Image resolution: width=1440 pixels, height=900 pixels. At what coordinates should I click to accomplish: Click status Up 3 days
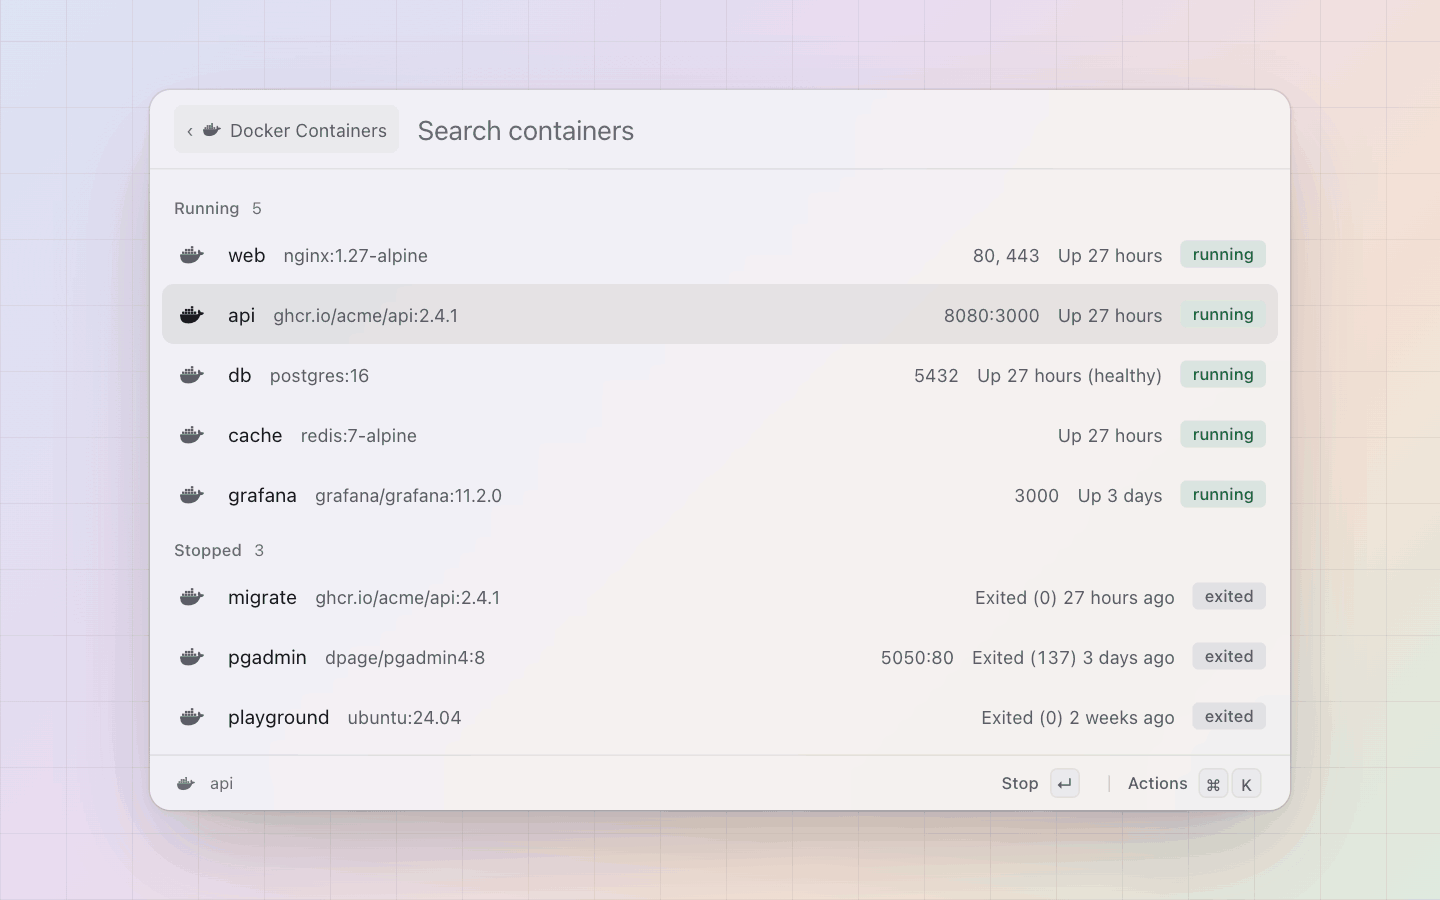[x=1120, y=495]
